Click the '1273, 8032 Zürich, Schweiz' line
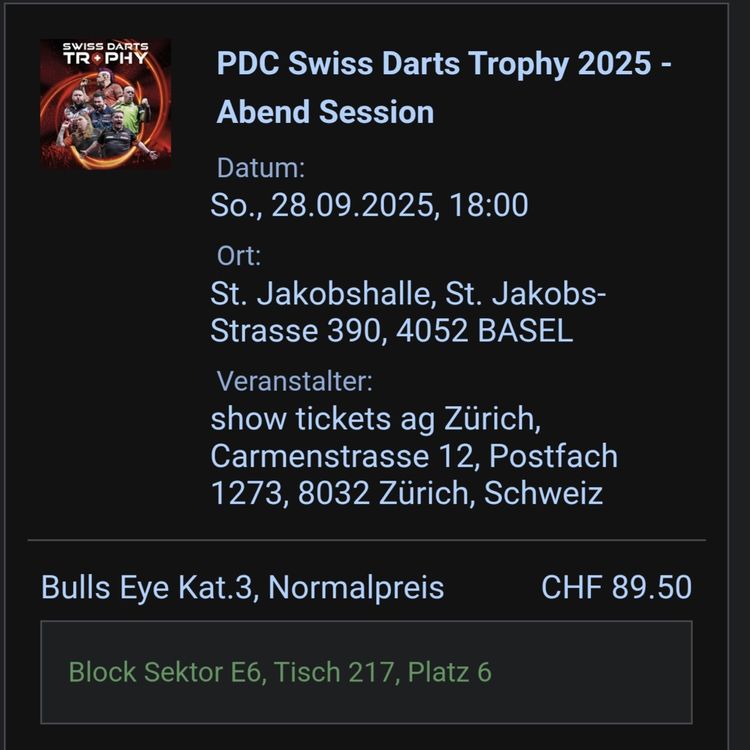750x750 pixels. click(407, 493)
